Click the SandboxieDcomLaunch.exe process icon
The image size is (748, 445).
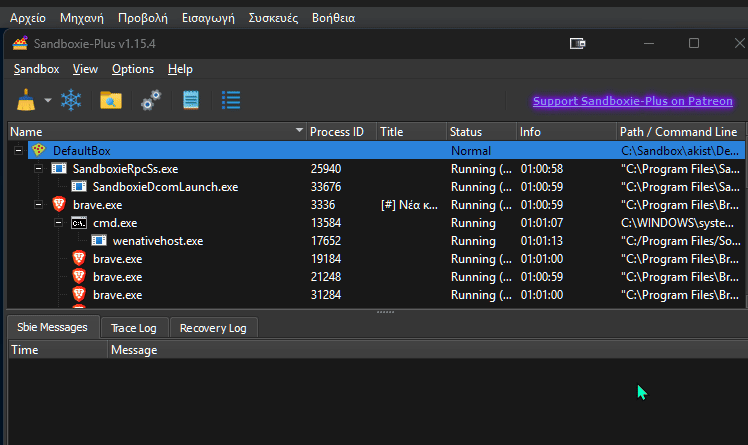[x=79, y=186]
